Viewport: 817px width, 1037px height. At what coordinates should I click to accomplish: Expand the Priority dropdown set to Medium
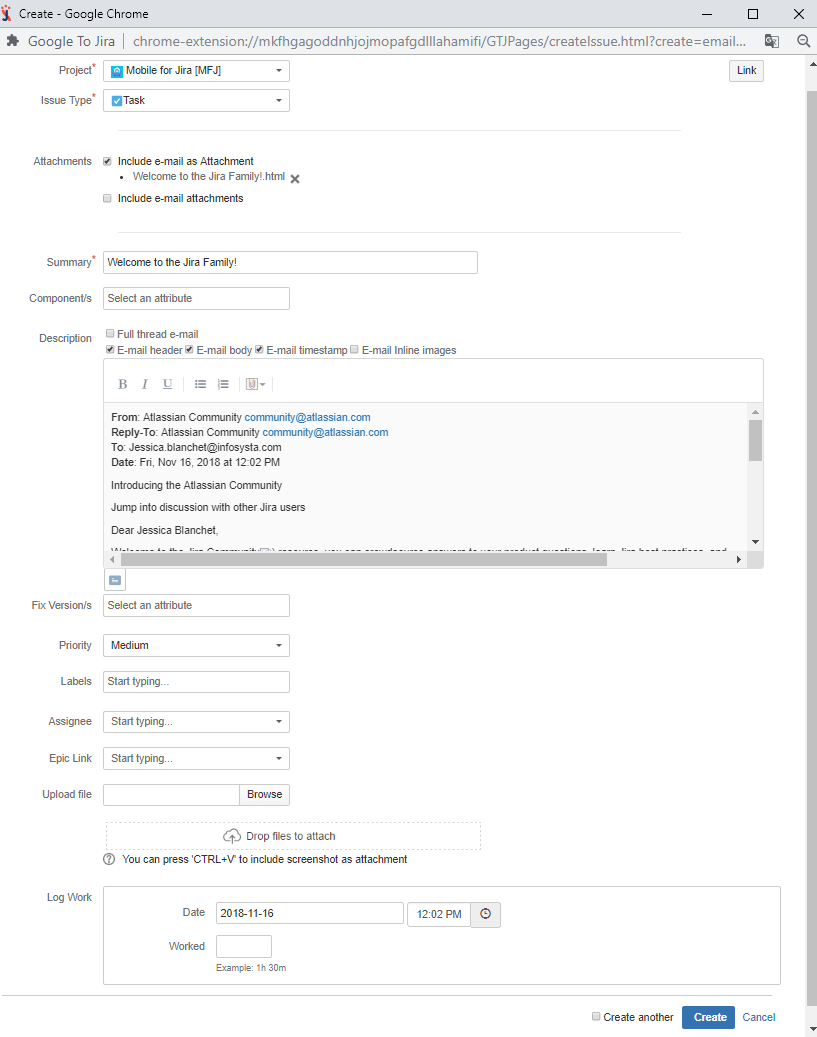(196, 646)
